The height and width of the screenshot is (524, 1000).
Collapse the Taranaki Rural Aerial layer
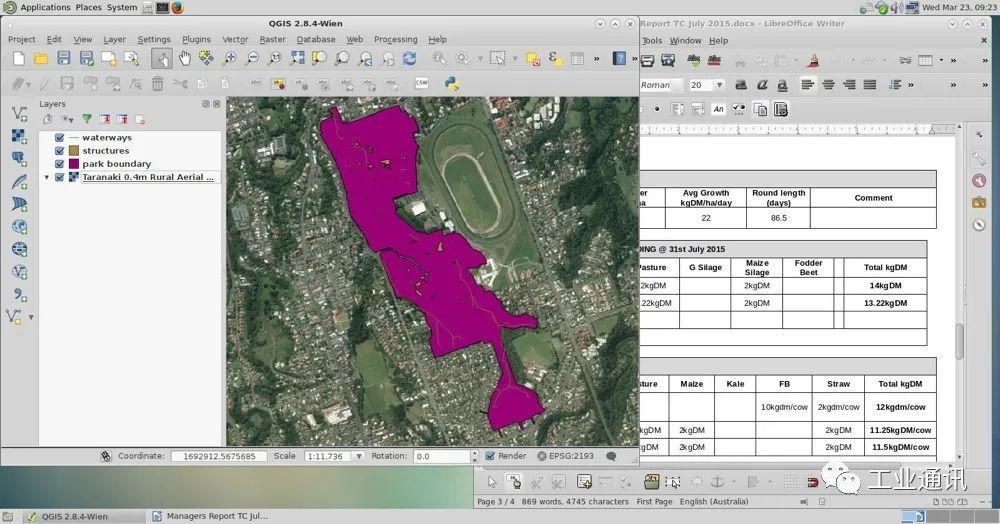[47, 177]
